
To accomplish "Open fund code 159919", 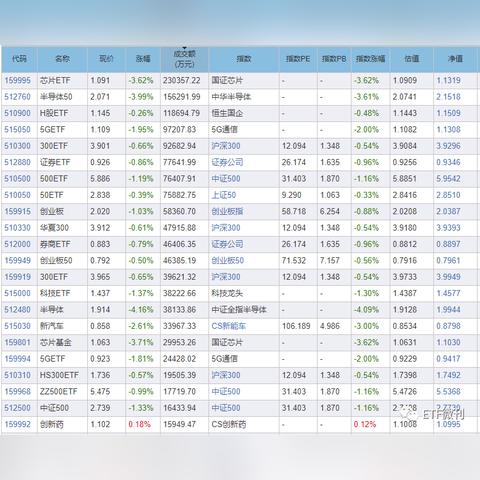I will click(17, 277).
